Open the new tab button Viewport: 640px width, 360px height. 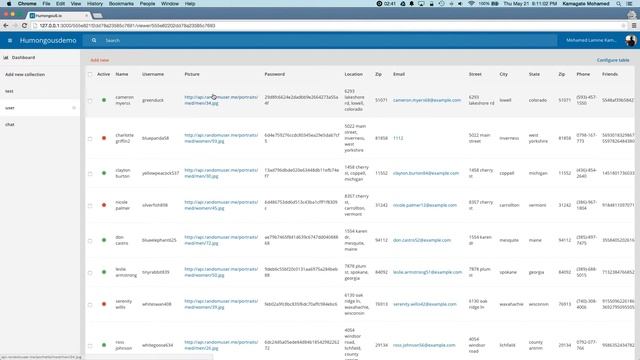pyautogui.click(x=97, y=16)
